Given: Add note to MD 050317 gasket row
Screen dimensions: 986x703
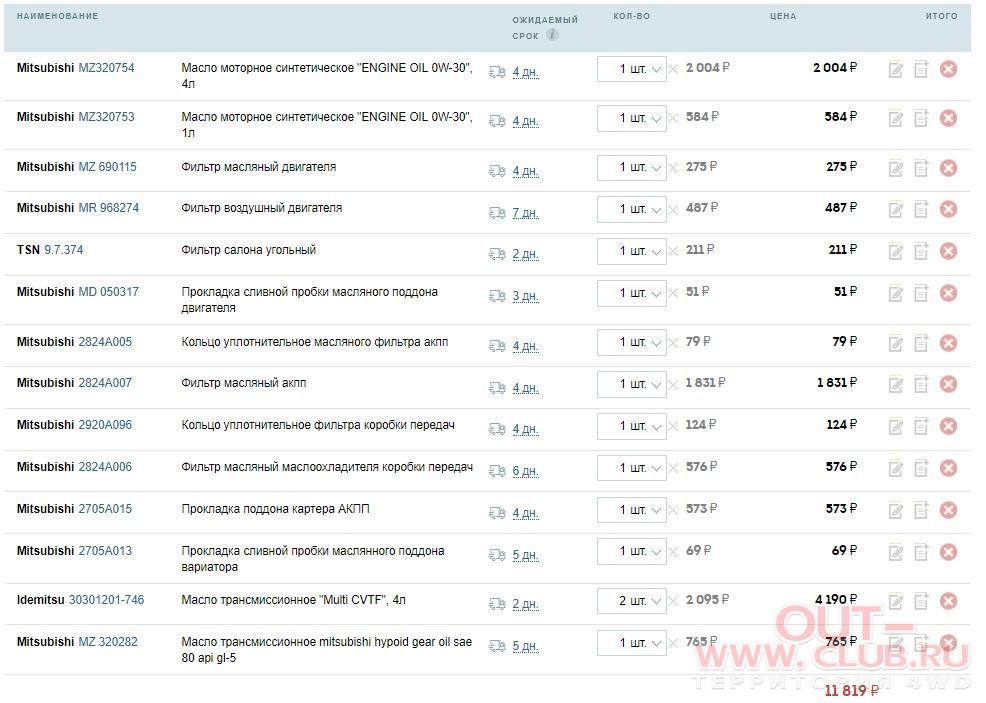Looking at the screenshot, I should [x=921, y=294].
